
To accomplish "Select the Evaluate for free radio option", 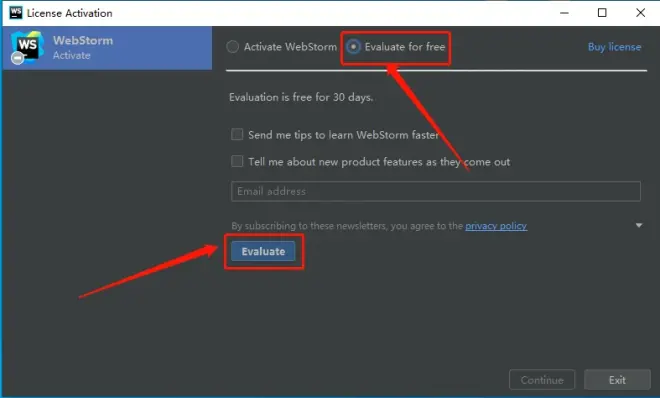I will pos(353,47).
